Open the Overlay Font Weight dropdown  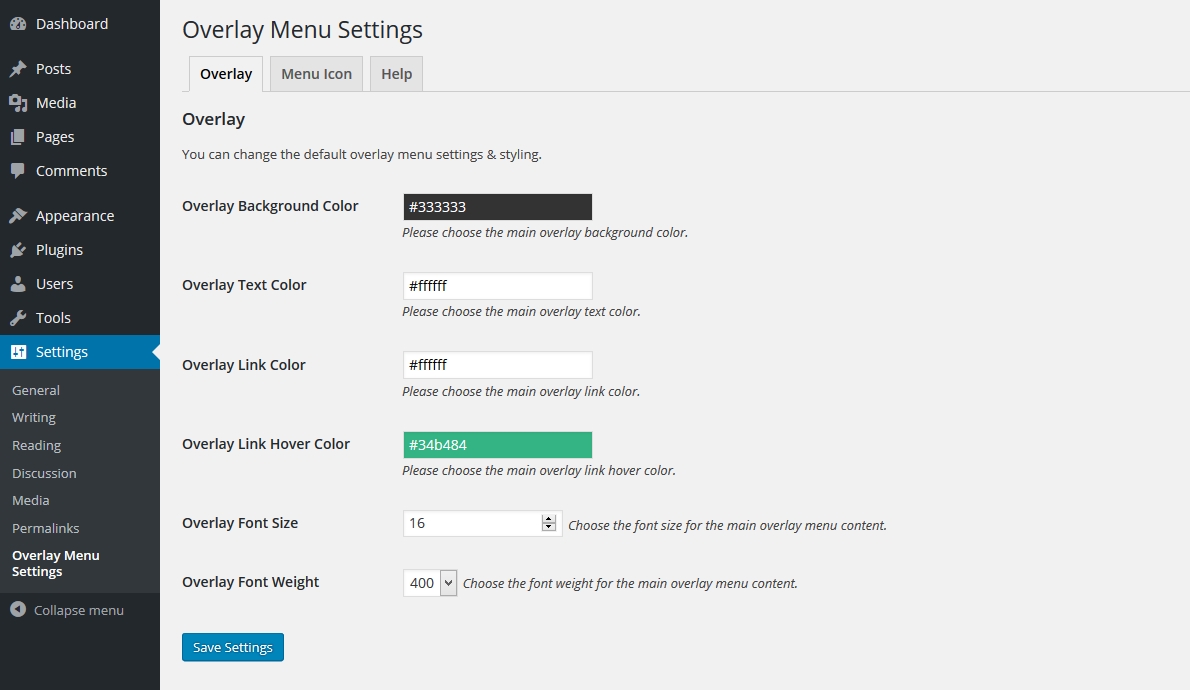tap(430, 583)
